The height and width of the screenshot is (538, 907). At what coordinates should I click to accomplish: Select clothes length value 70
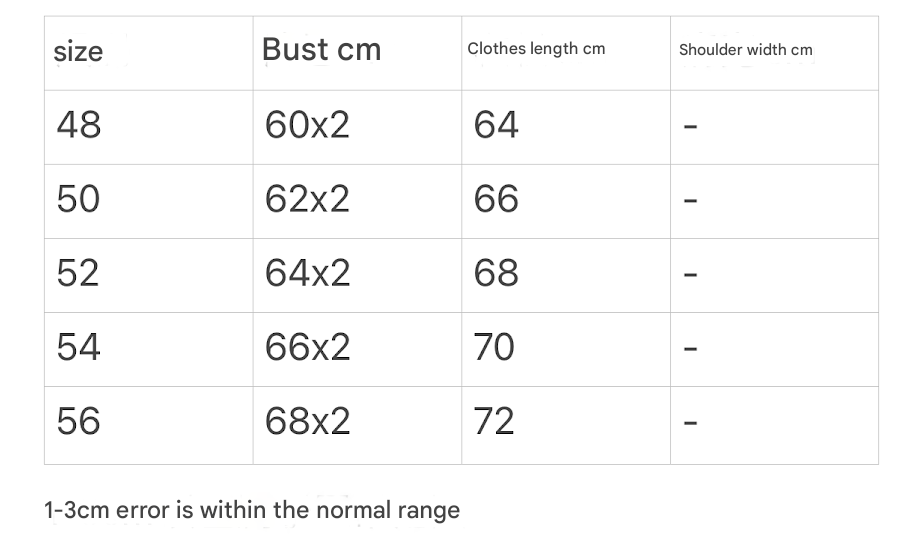tap(494, 347)
